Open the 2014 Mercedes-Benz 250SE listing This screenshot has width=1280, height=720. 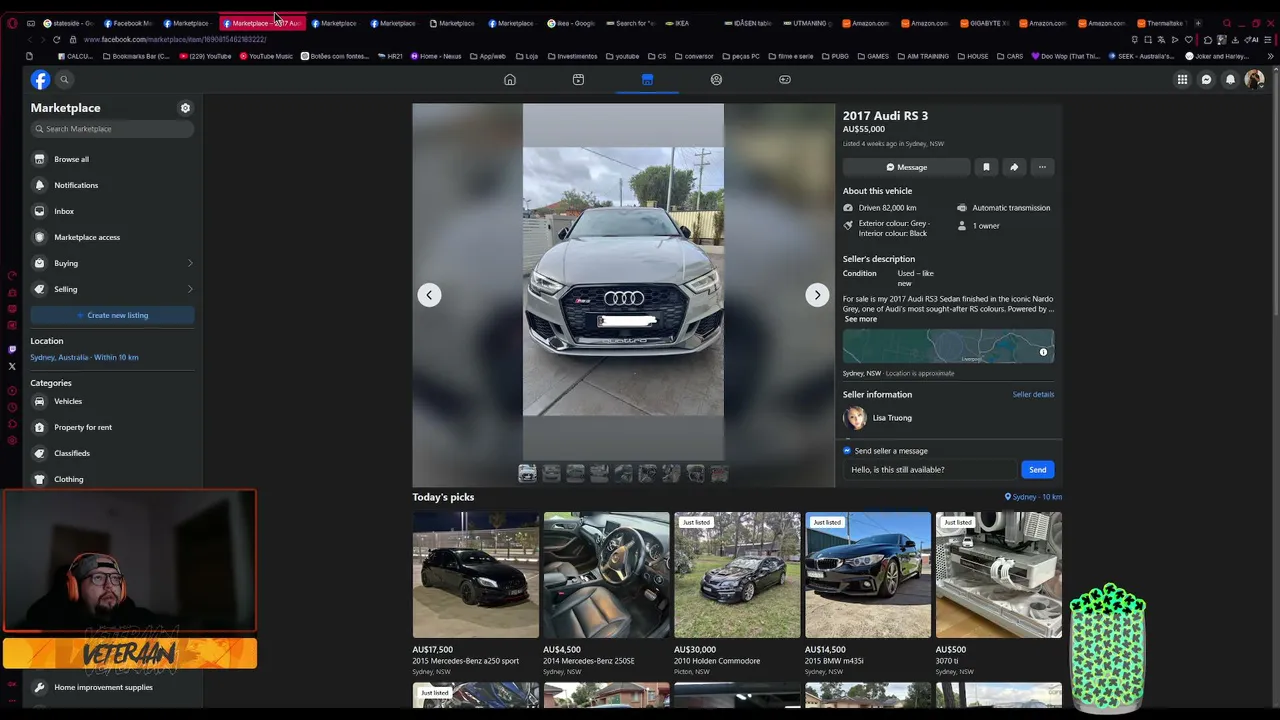click(606, 594)
